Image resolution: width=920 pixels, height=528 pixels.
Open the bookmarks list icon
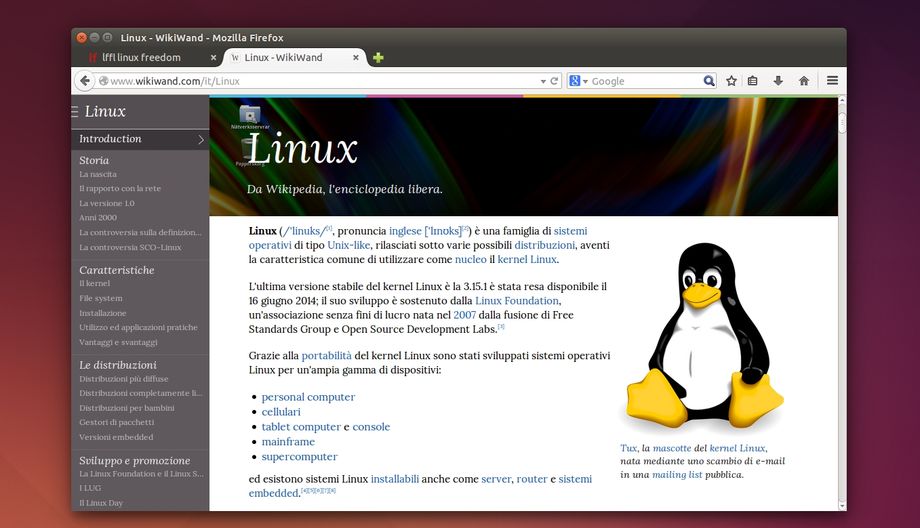coord(753,81)
